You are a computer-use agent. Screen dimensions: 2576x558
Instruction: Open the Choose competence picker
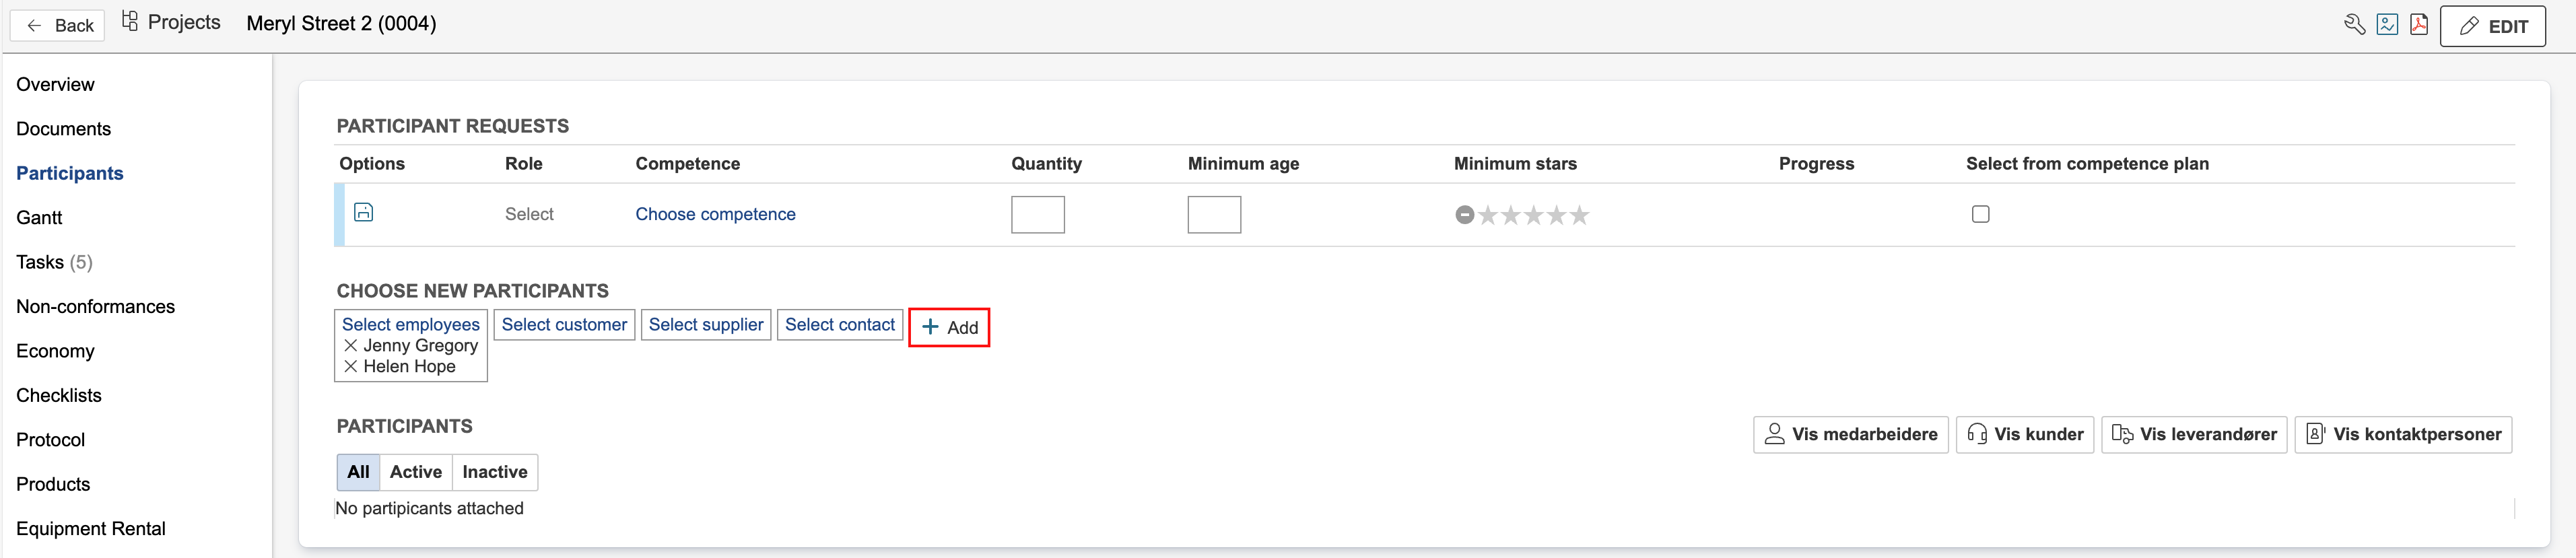[715, 214]
